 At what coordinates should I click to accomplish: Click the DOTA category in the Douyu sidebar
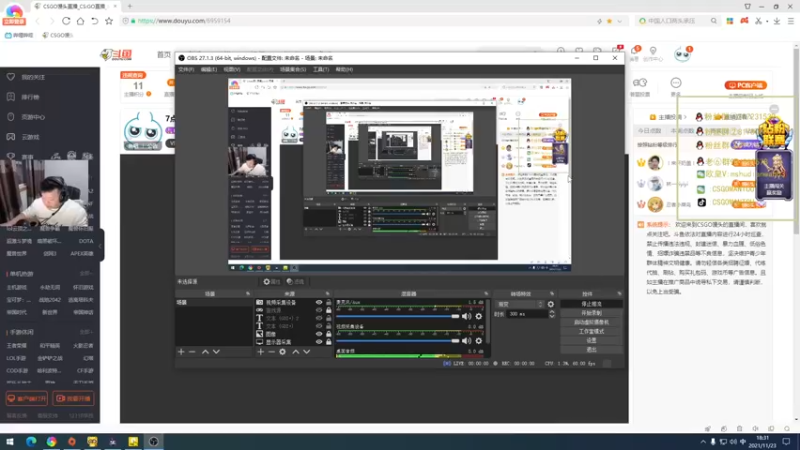86,241
